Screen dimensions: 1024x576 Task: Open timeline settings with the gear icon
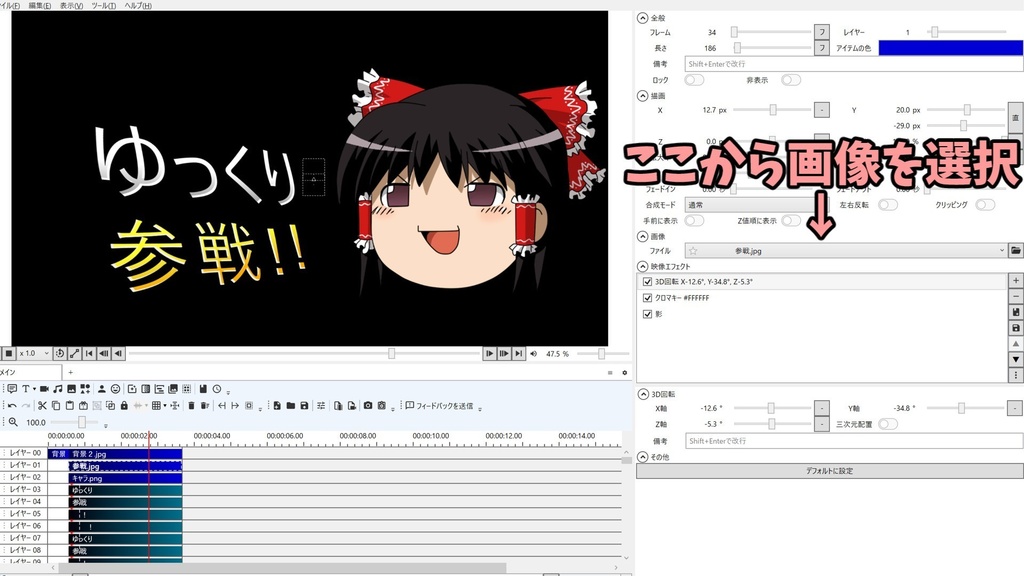(x=624, y=373)
